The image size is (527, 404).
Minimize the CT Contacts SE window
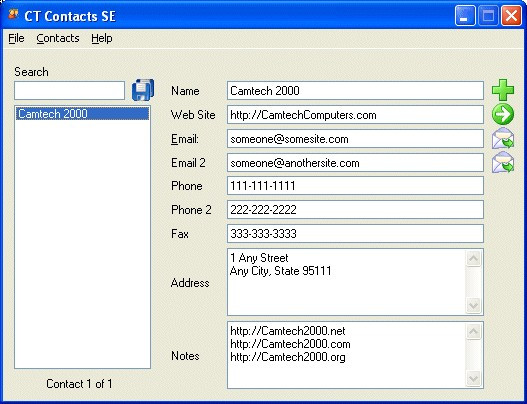point(465,15)
